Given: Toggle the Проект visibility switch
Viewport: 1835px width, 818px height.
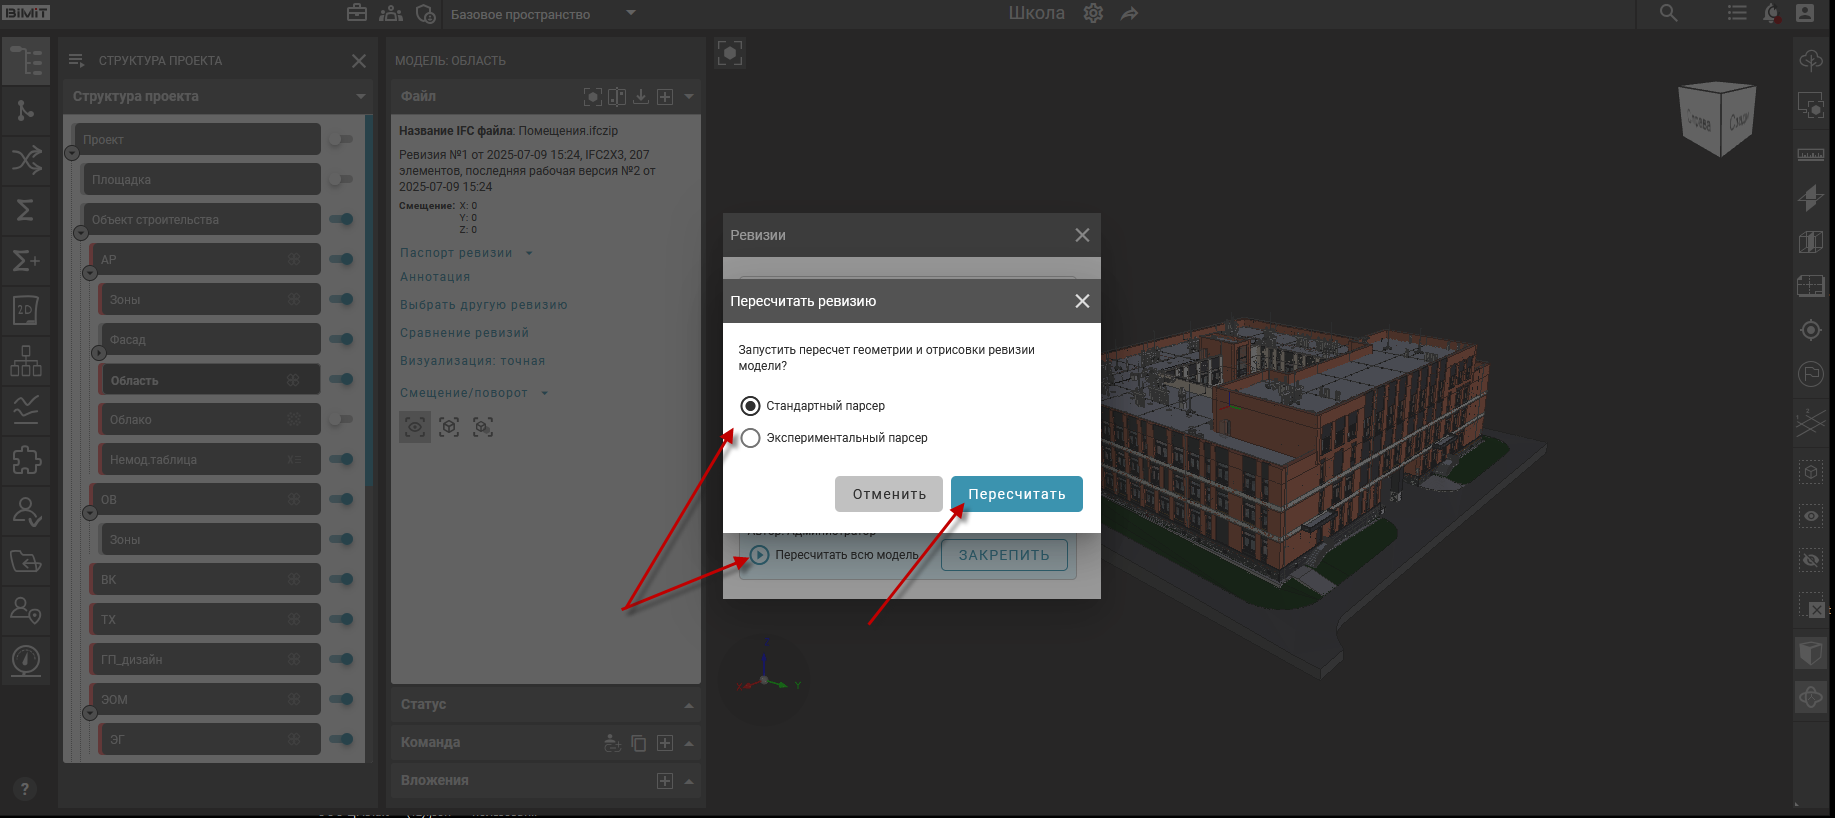Looking at the screenshot, I should (x=341, y=139).
